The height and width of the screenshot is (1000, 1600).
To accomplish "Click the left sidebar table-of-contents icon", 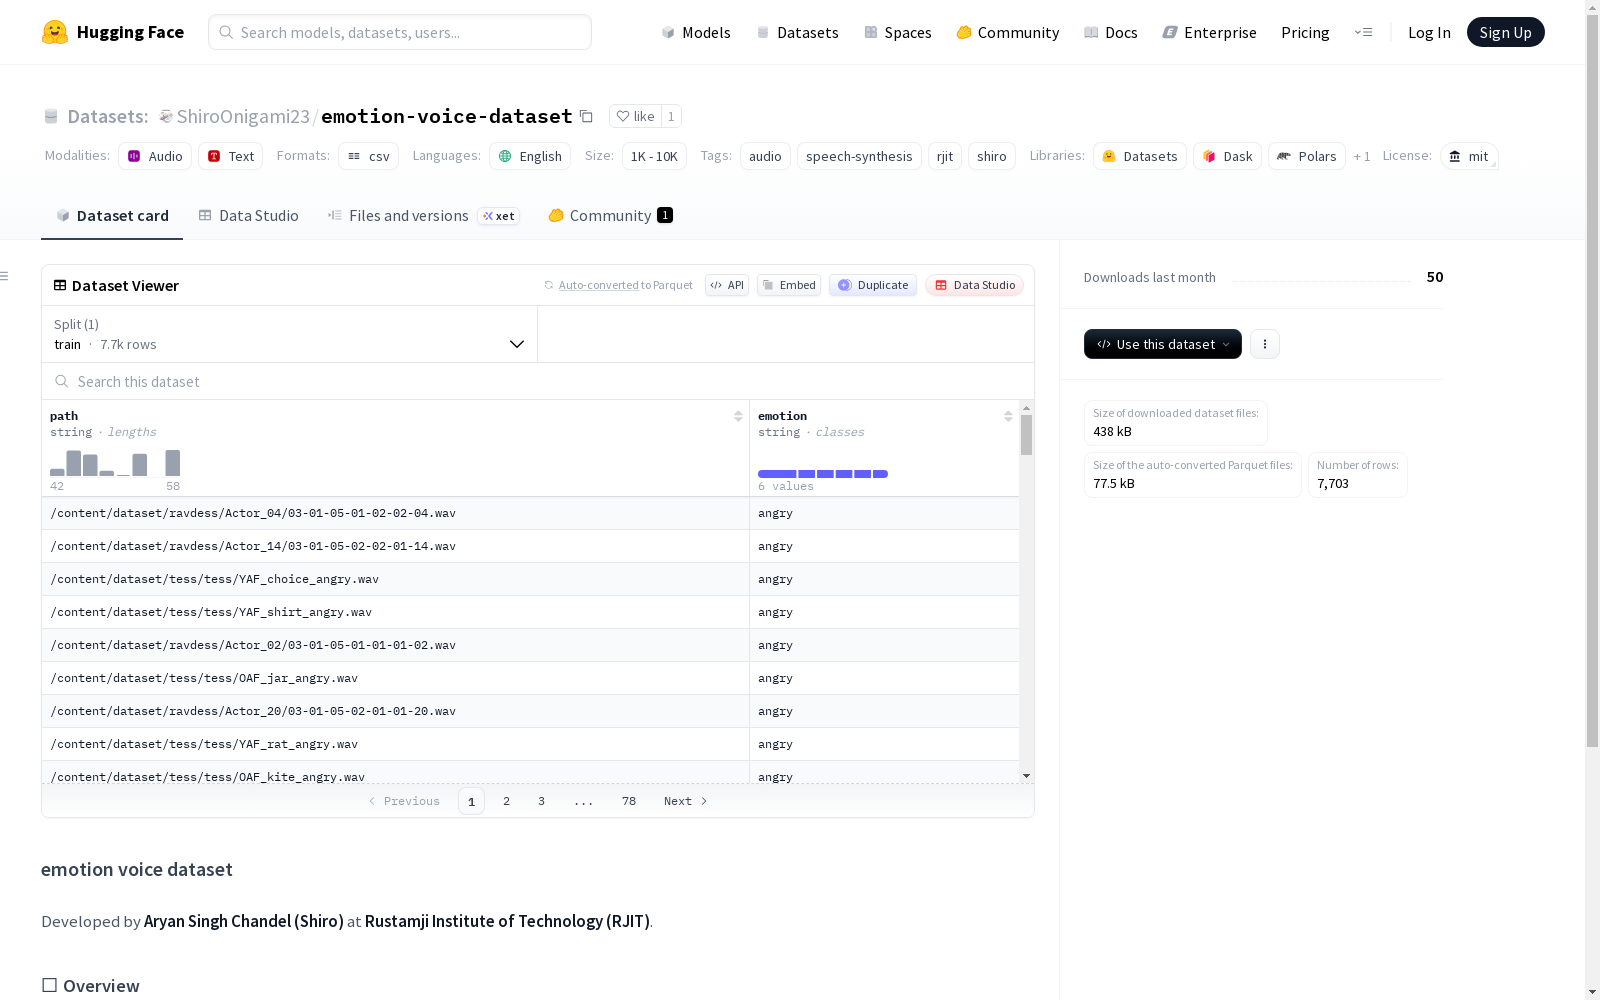I will click(5, 276).
